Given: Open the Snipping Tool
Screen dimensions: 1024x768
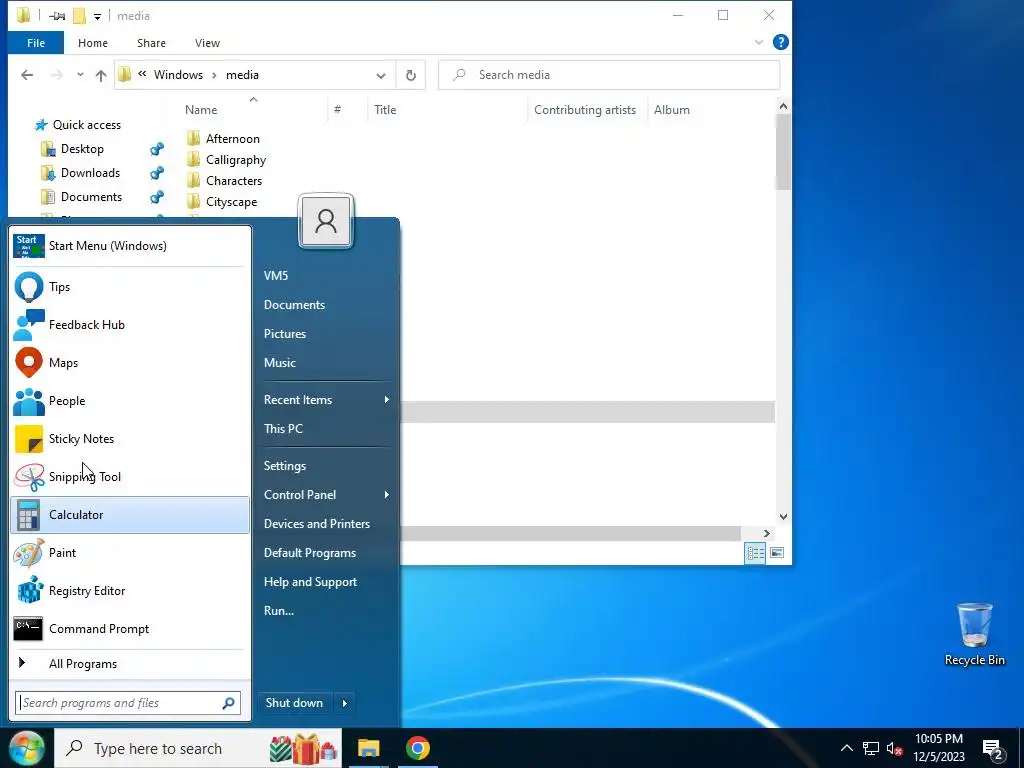Looking at the screenshot, I should click(x=130, y=477).
